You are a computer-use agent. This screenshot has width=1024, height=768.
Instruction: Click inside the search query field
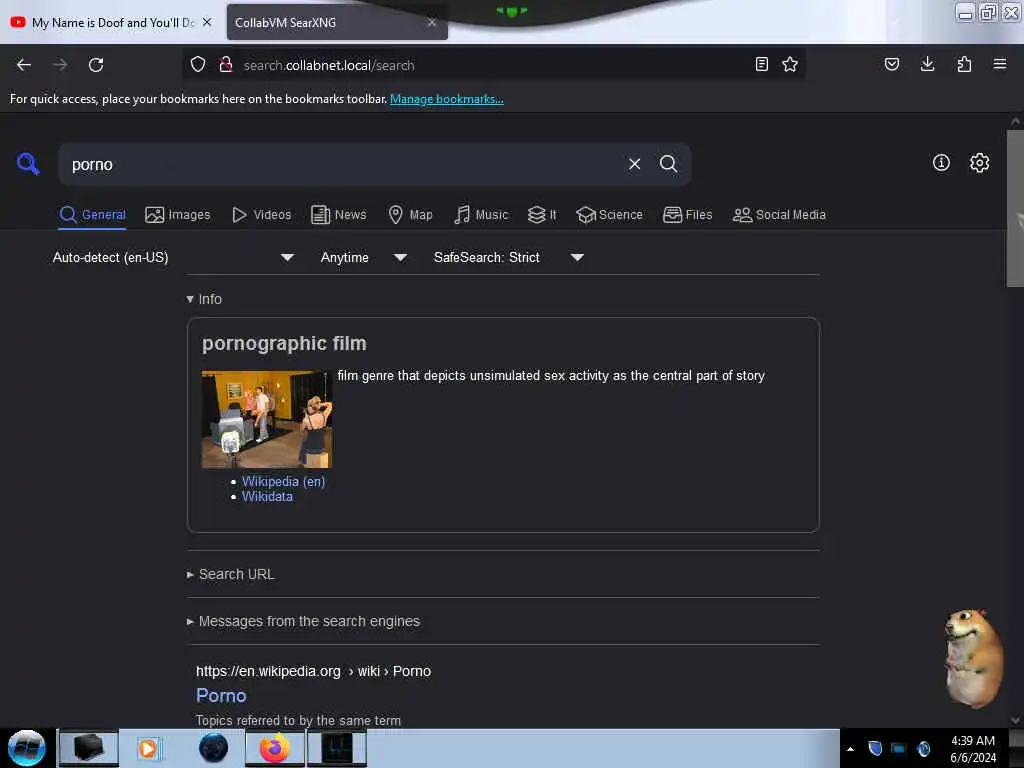pos(340,165)
